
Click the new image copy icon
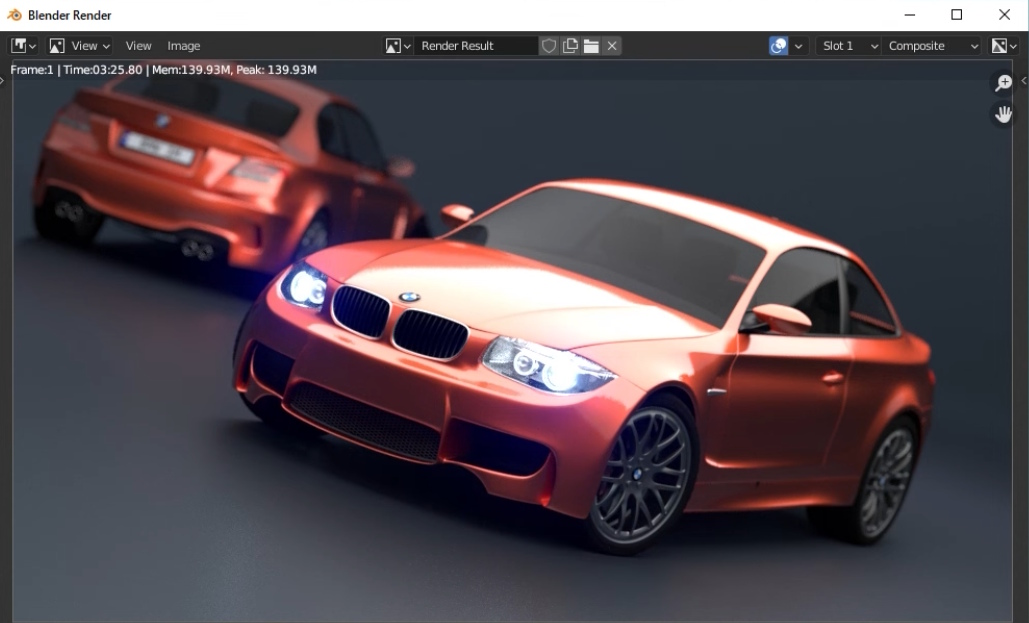click(570, 46)
